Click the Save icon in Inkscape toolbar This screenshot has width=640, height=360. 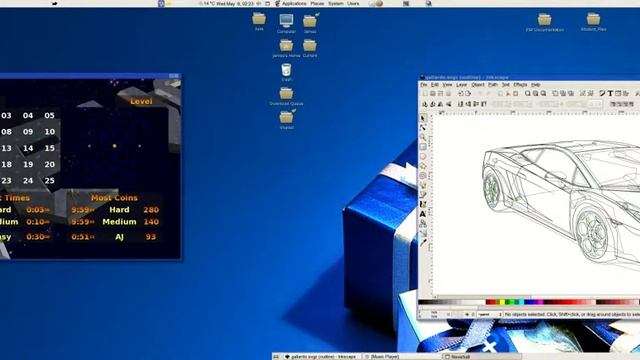(x=440, y=94)
